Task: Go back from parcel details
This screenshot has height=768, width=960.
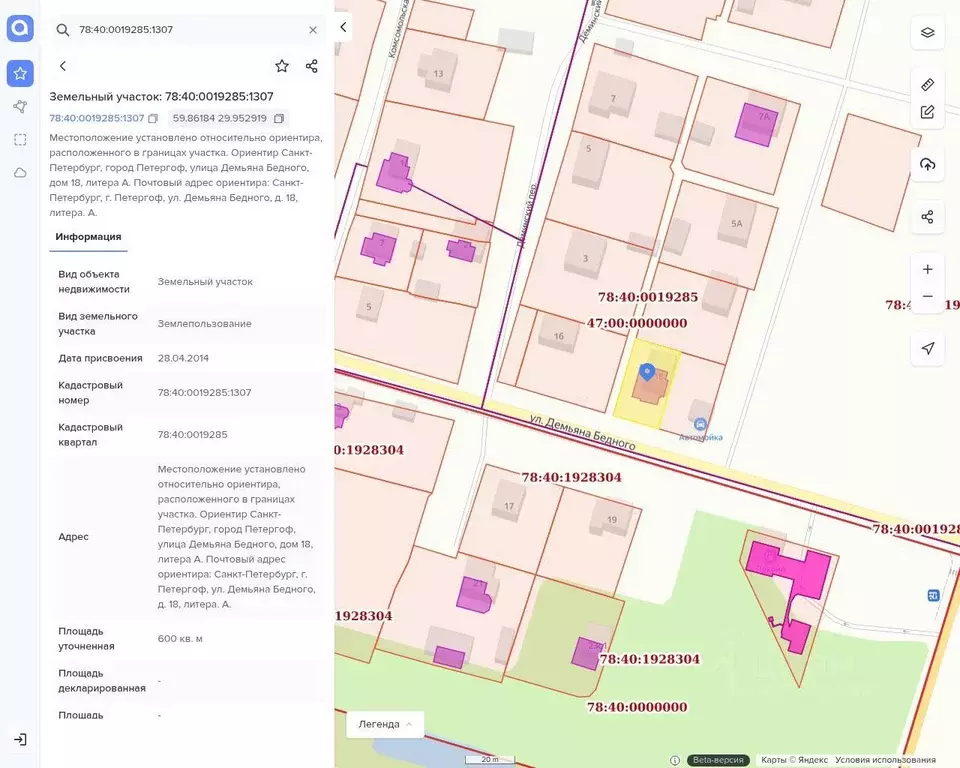Action: click(63, 66)
